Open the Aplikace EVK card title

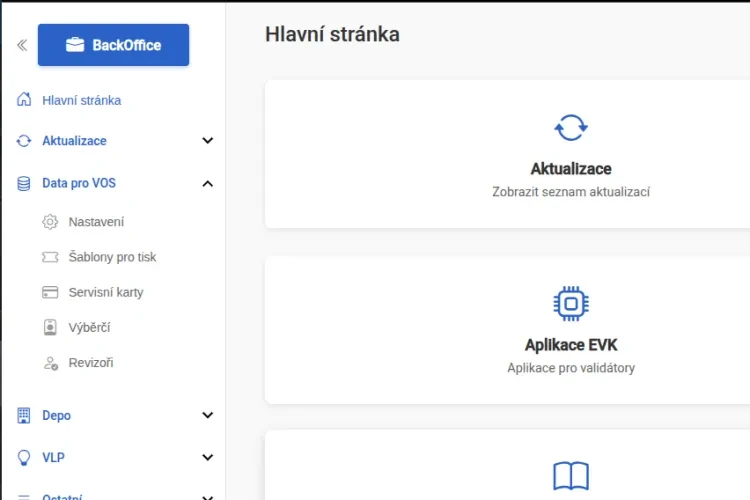(571, 345)
